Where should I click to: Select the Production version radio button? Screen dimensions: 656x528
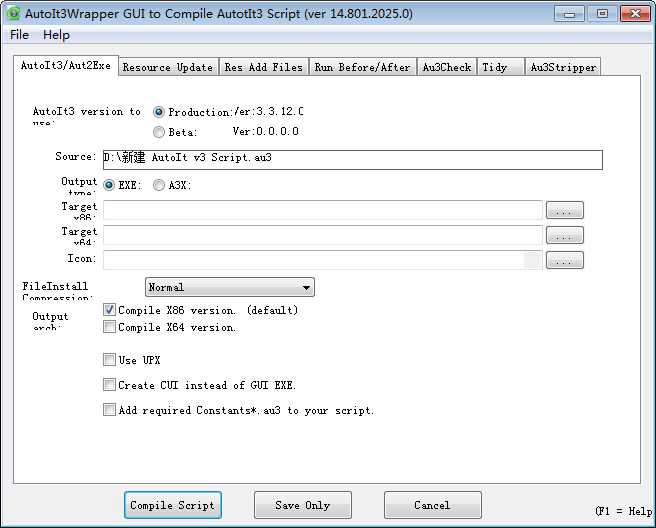coord(159,112)
